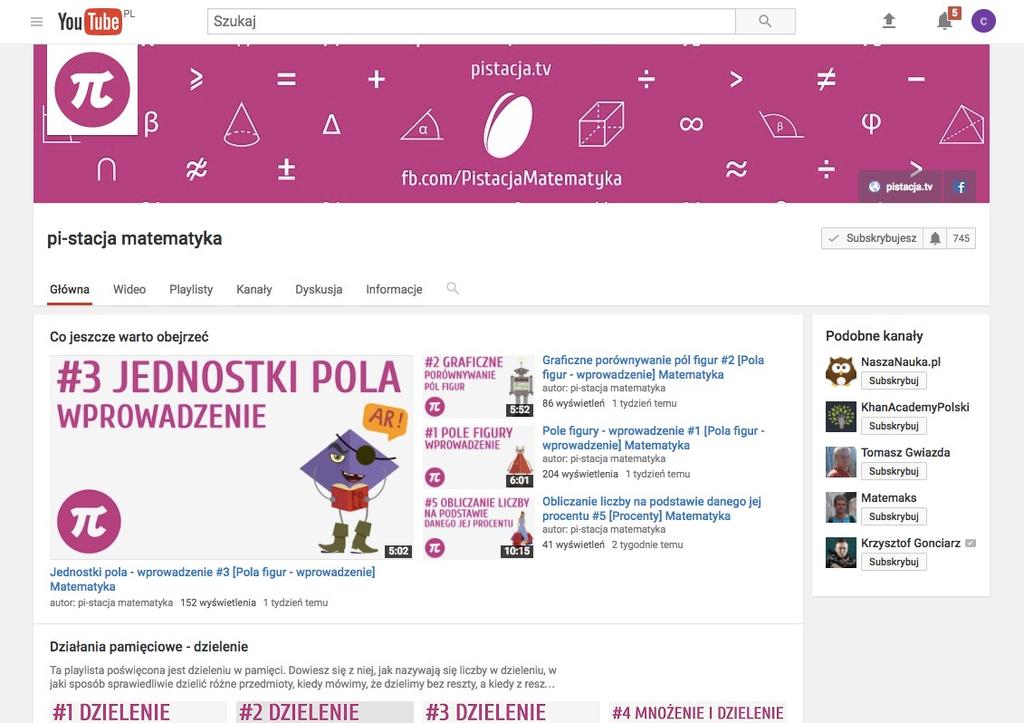This screenshot has width=1024, height=723.
Task: Open the purple account avatar
Action: [x=983, y=21]
